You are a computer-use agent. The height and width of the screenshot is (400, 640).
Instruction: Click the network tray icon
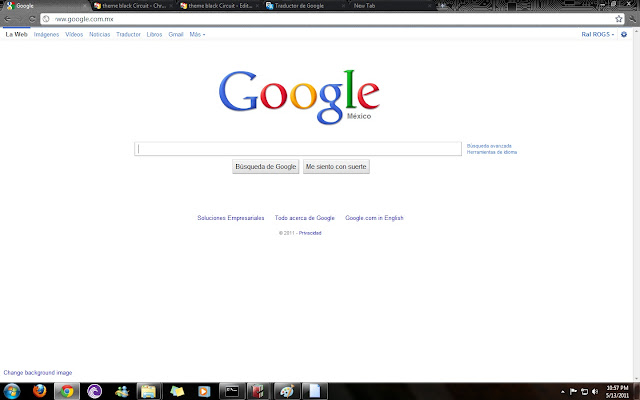(584, 391)
